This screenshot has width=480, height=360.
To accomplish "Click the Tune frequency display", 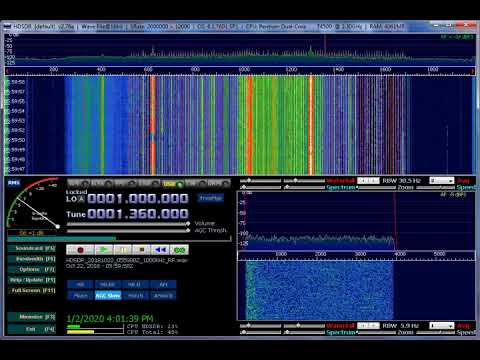I will click(138, 214).
